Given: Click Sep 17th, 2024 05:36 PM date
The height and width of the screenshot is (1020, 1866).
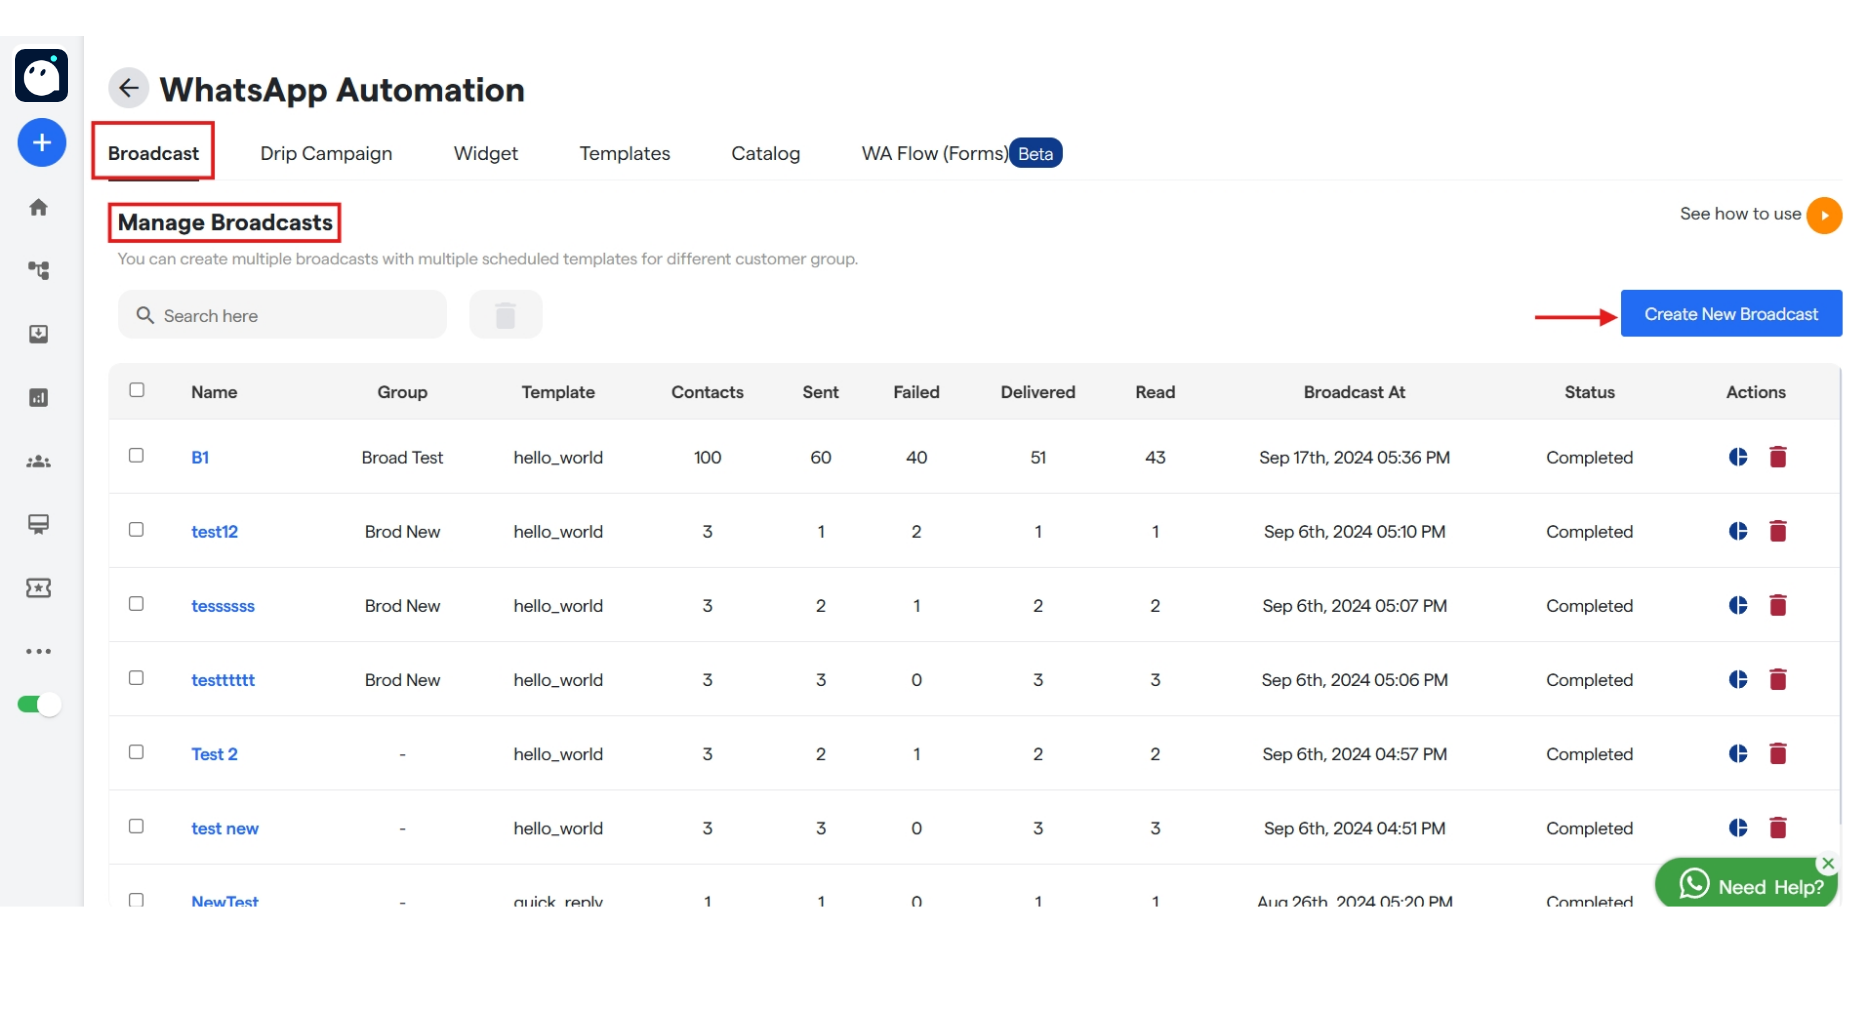Looking at the screenshot, I should pyautogui.click(x=1354, y=457).
